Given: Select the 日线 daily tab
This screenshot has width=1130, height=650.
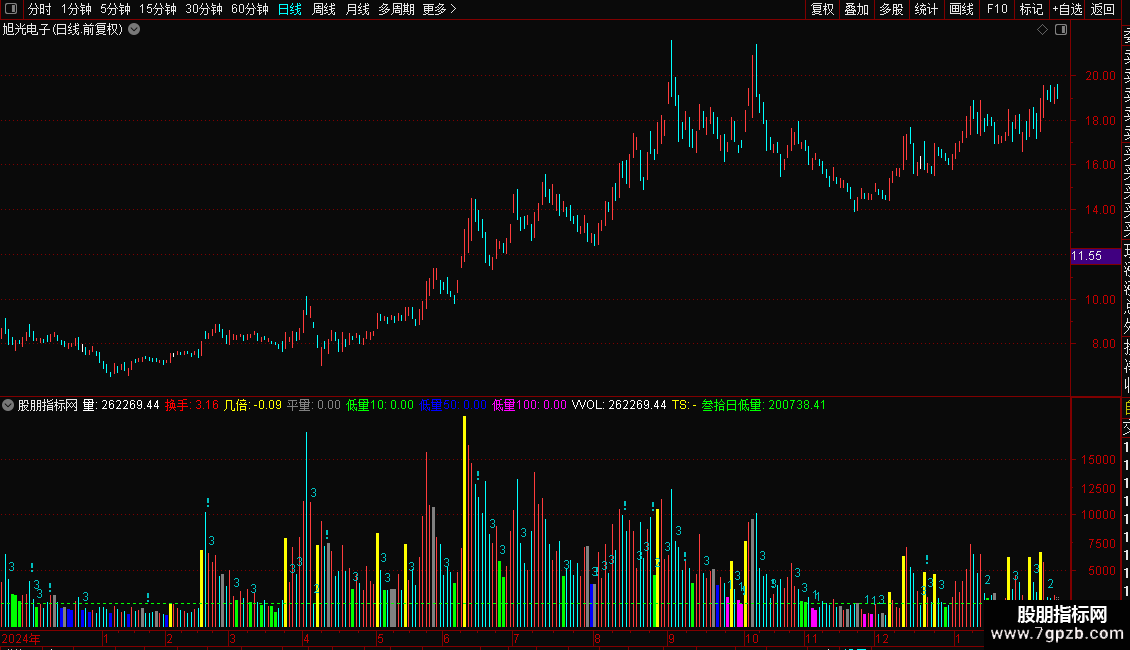Looking at the screenshot, I should [290, 9].
